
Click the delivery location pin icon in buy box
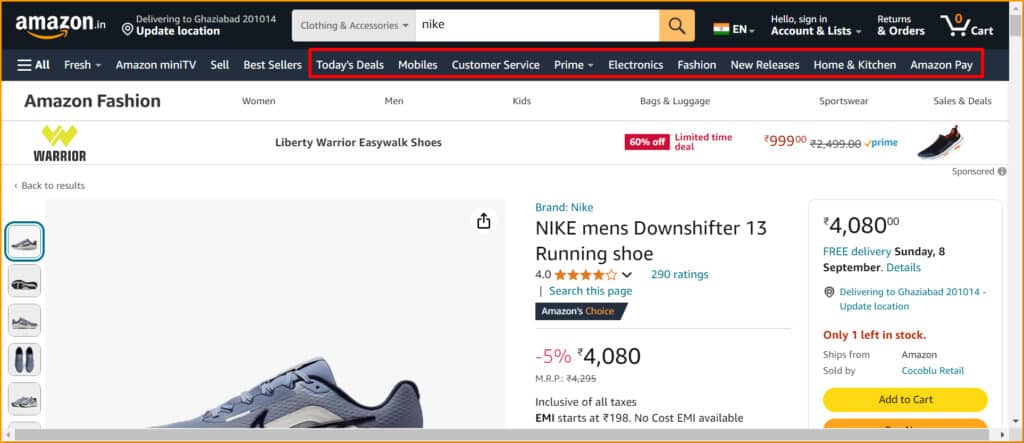(x=829, y=292)
